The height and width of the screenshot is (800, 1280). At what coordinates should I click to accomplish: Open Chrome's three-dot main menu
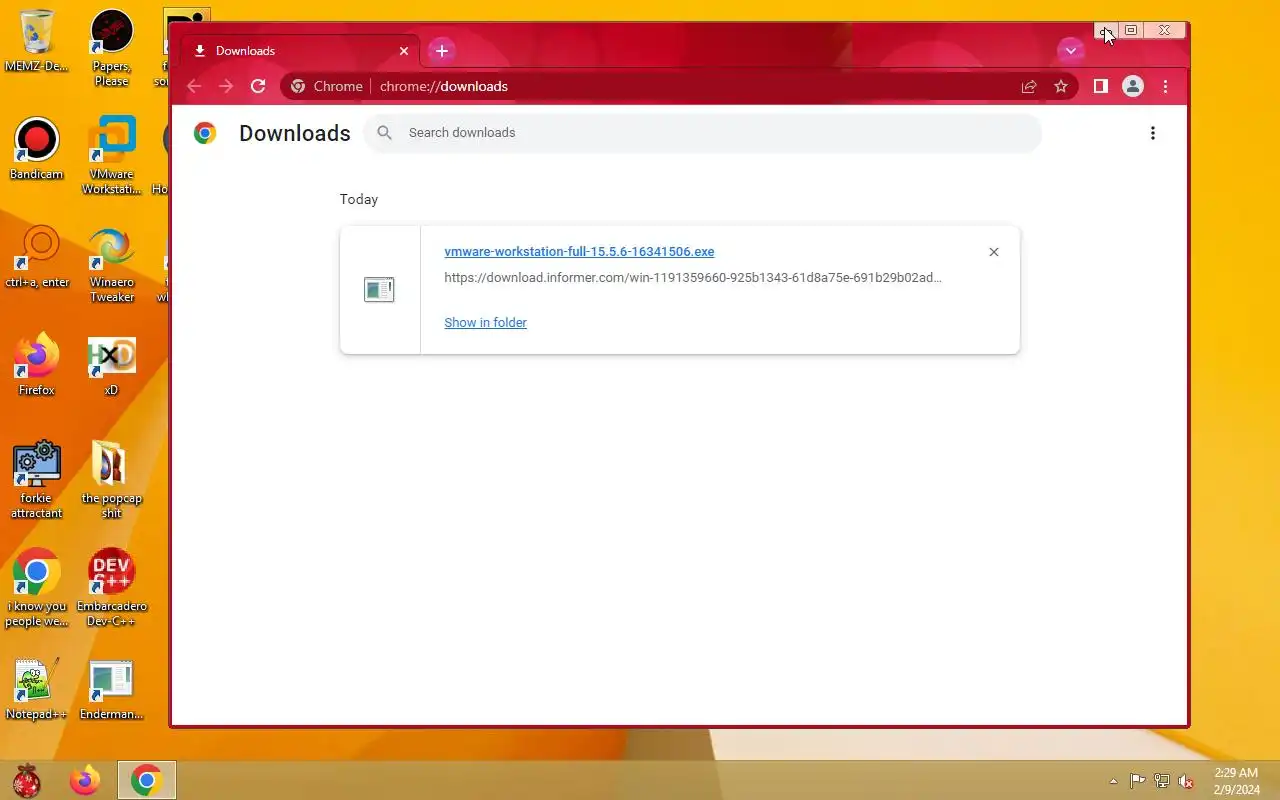[x=1165, y=86]
